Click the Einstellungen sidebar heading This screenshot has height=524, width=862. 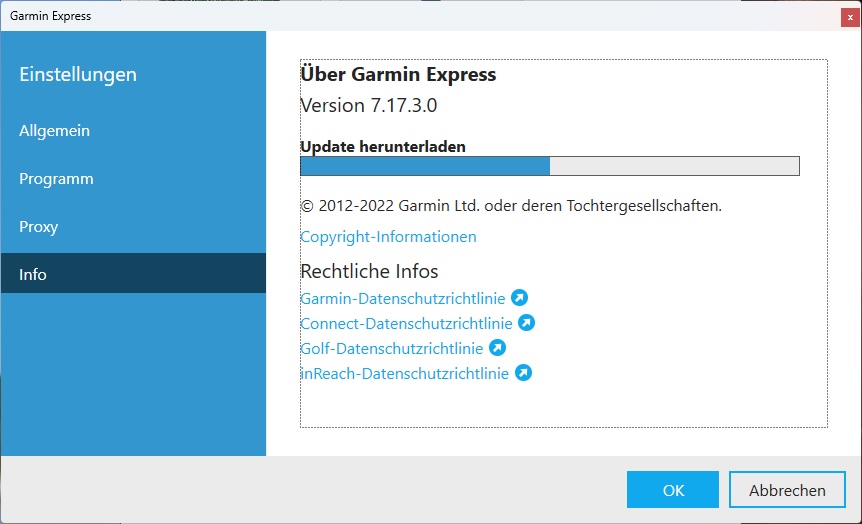tap(78, 75)
